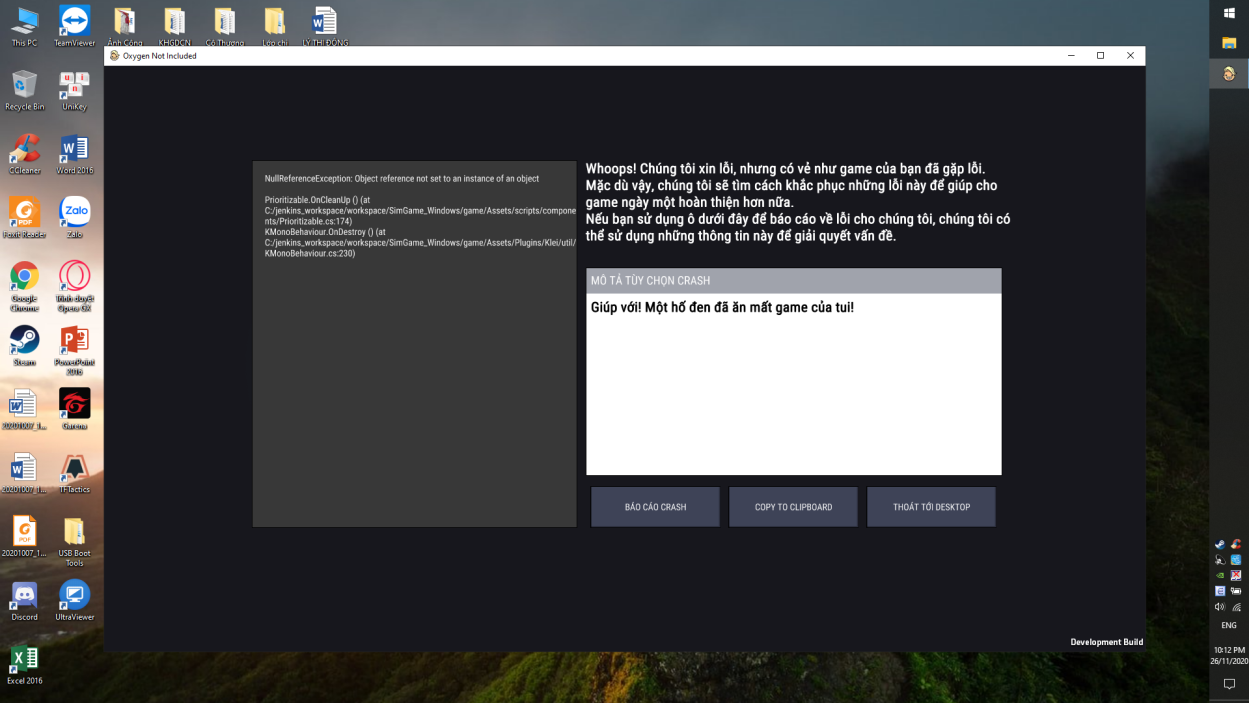Copy crash log with COPY TO CLIPBOARD

pyautogui.click(x=793, y=507)
